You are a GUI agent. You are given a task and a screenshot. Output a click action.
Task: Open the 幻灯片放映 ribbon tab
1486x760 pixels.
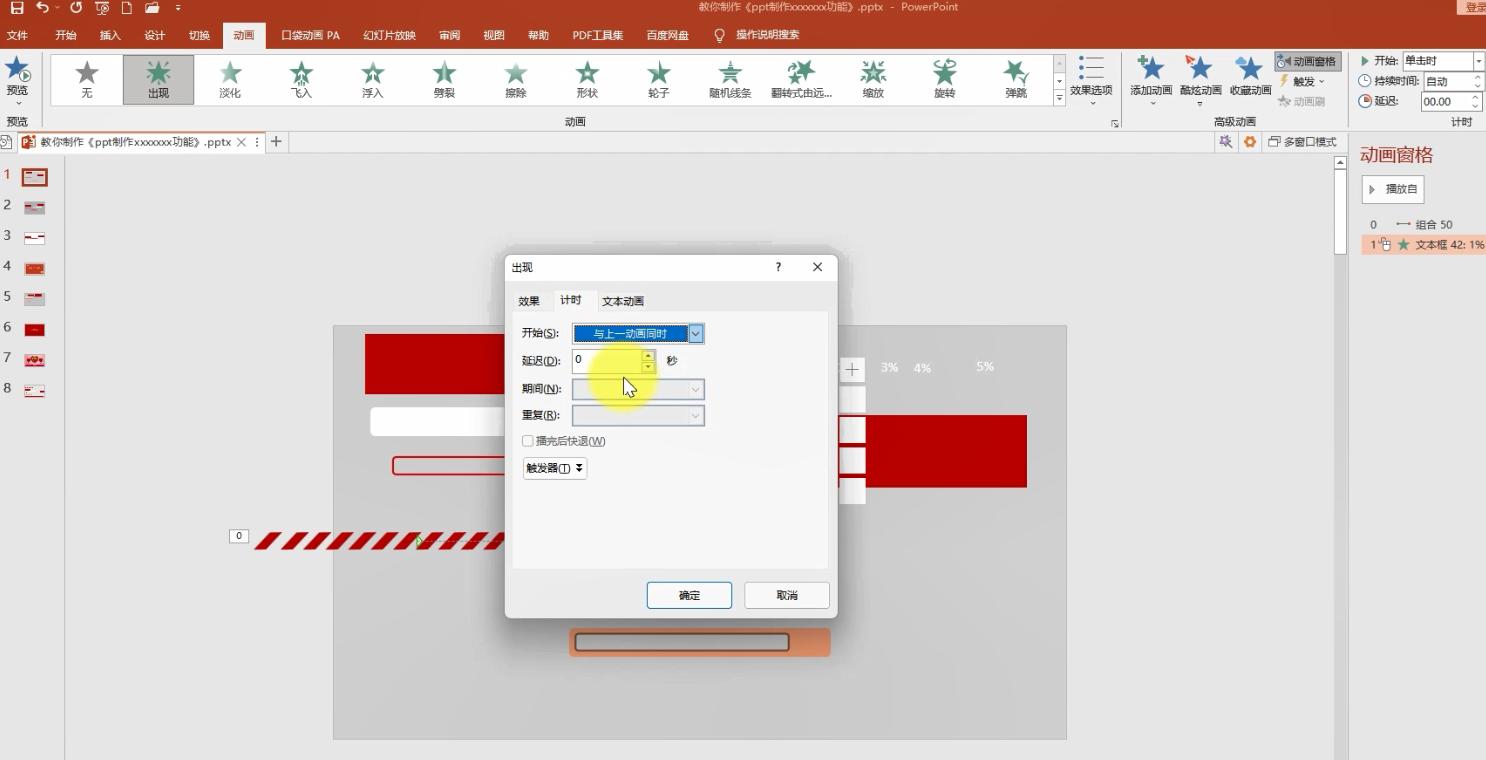pos(389,34)
